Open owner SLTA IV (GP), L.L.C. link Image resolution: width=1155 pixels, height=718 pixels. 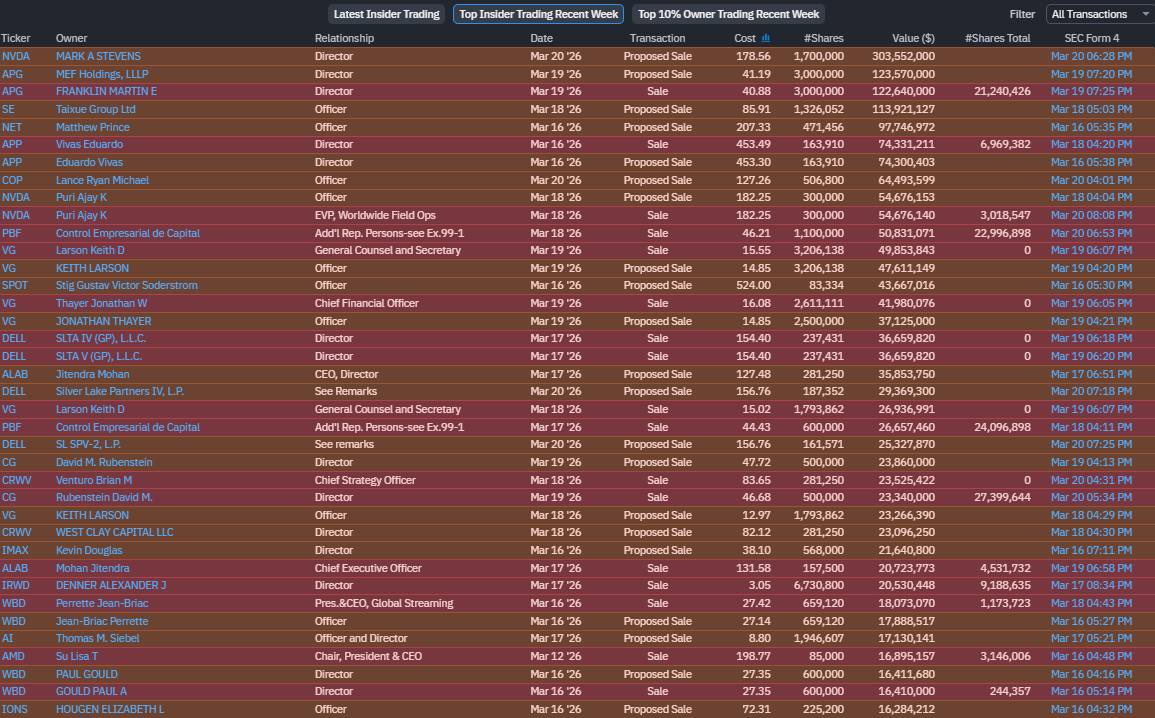[101, 338]
